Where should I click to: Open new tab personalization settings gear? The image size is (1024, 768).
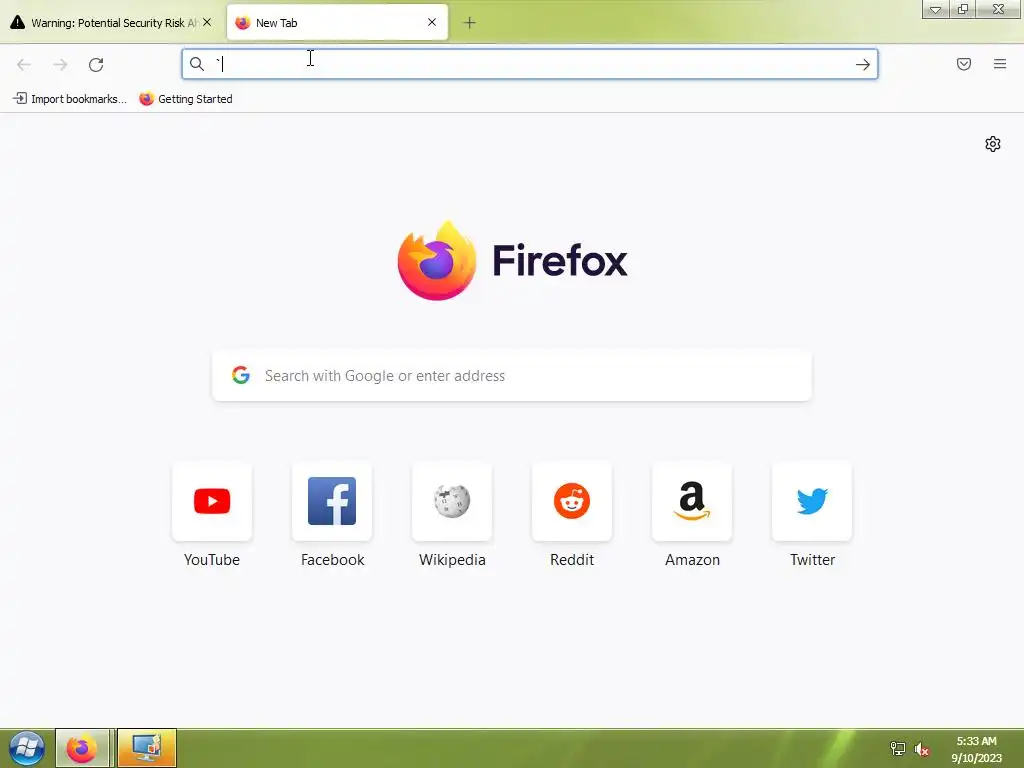pos(993,144)
